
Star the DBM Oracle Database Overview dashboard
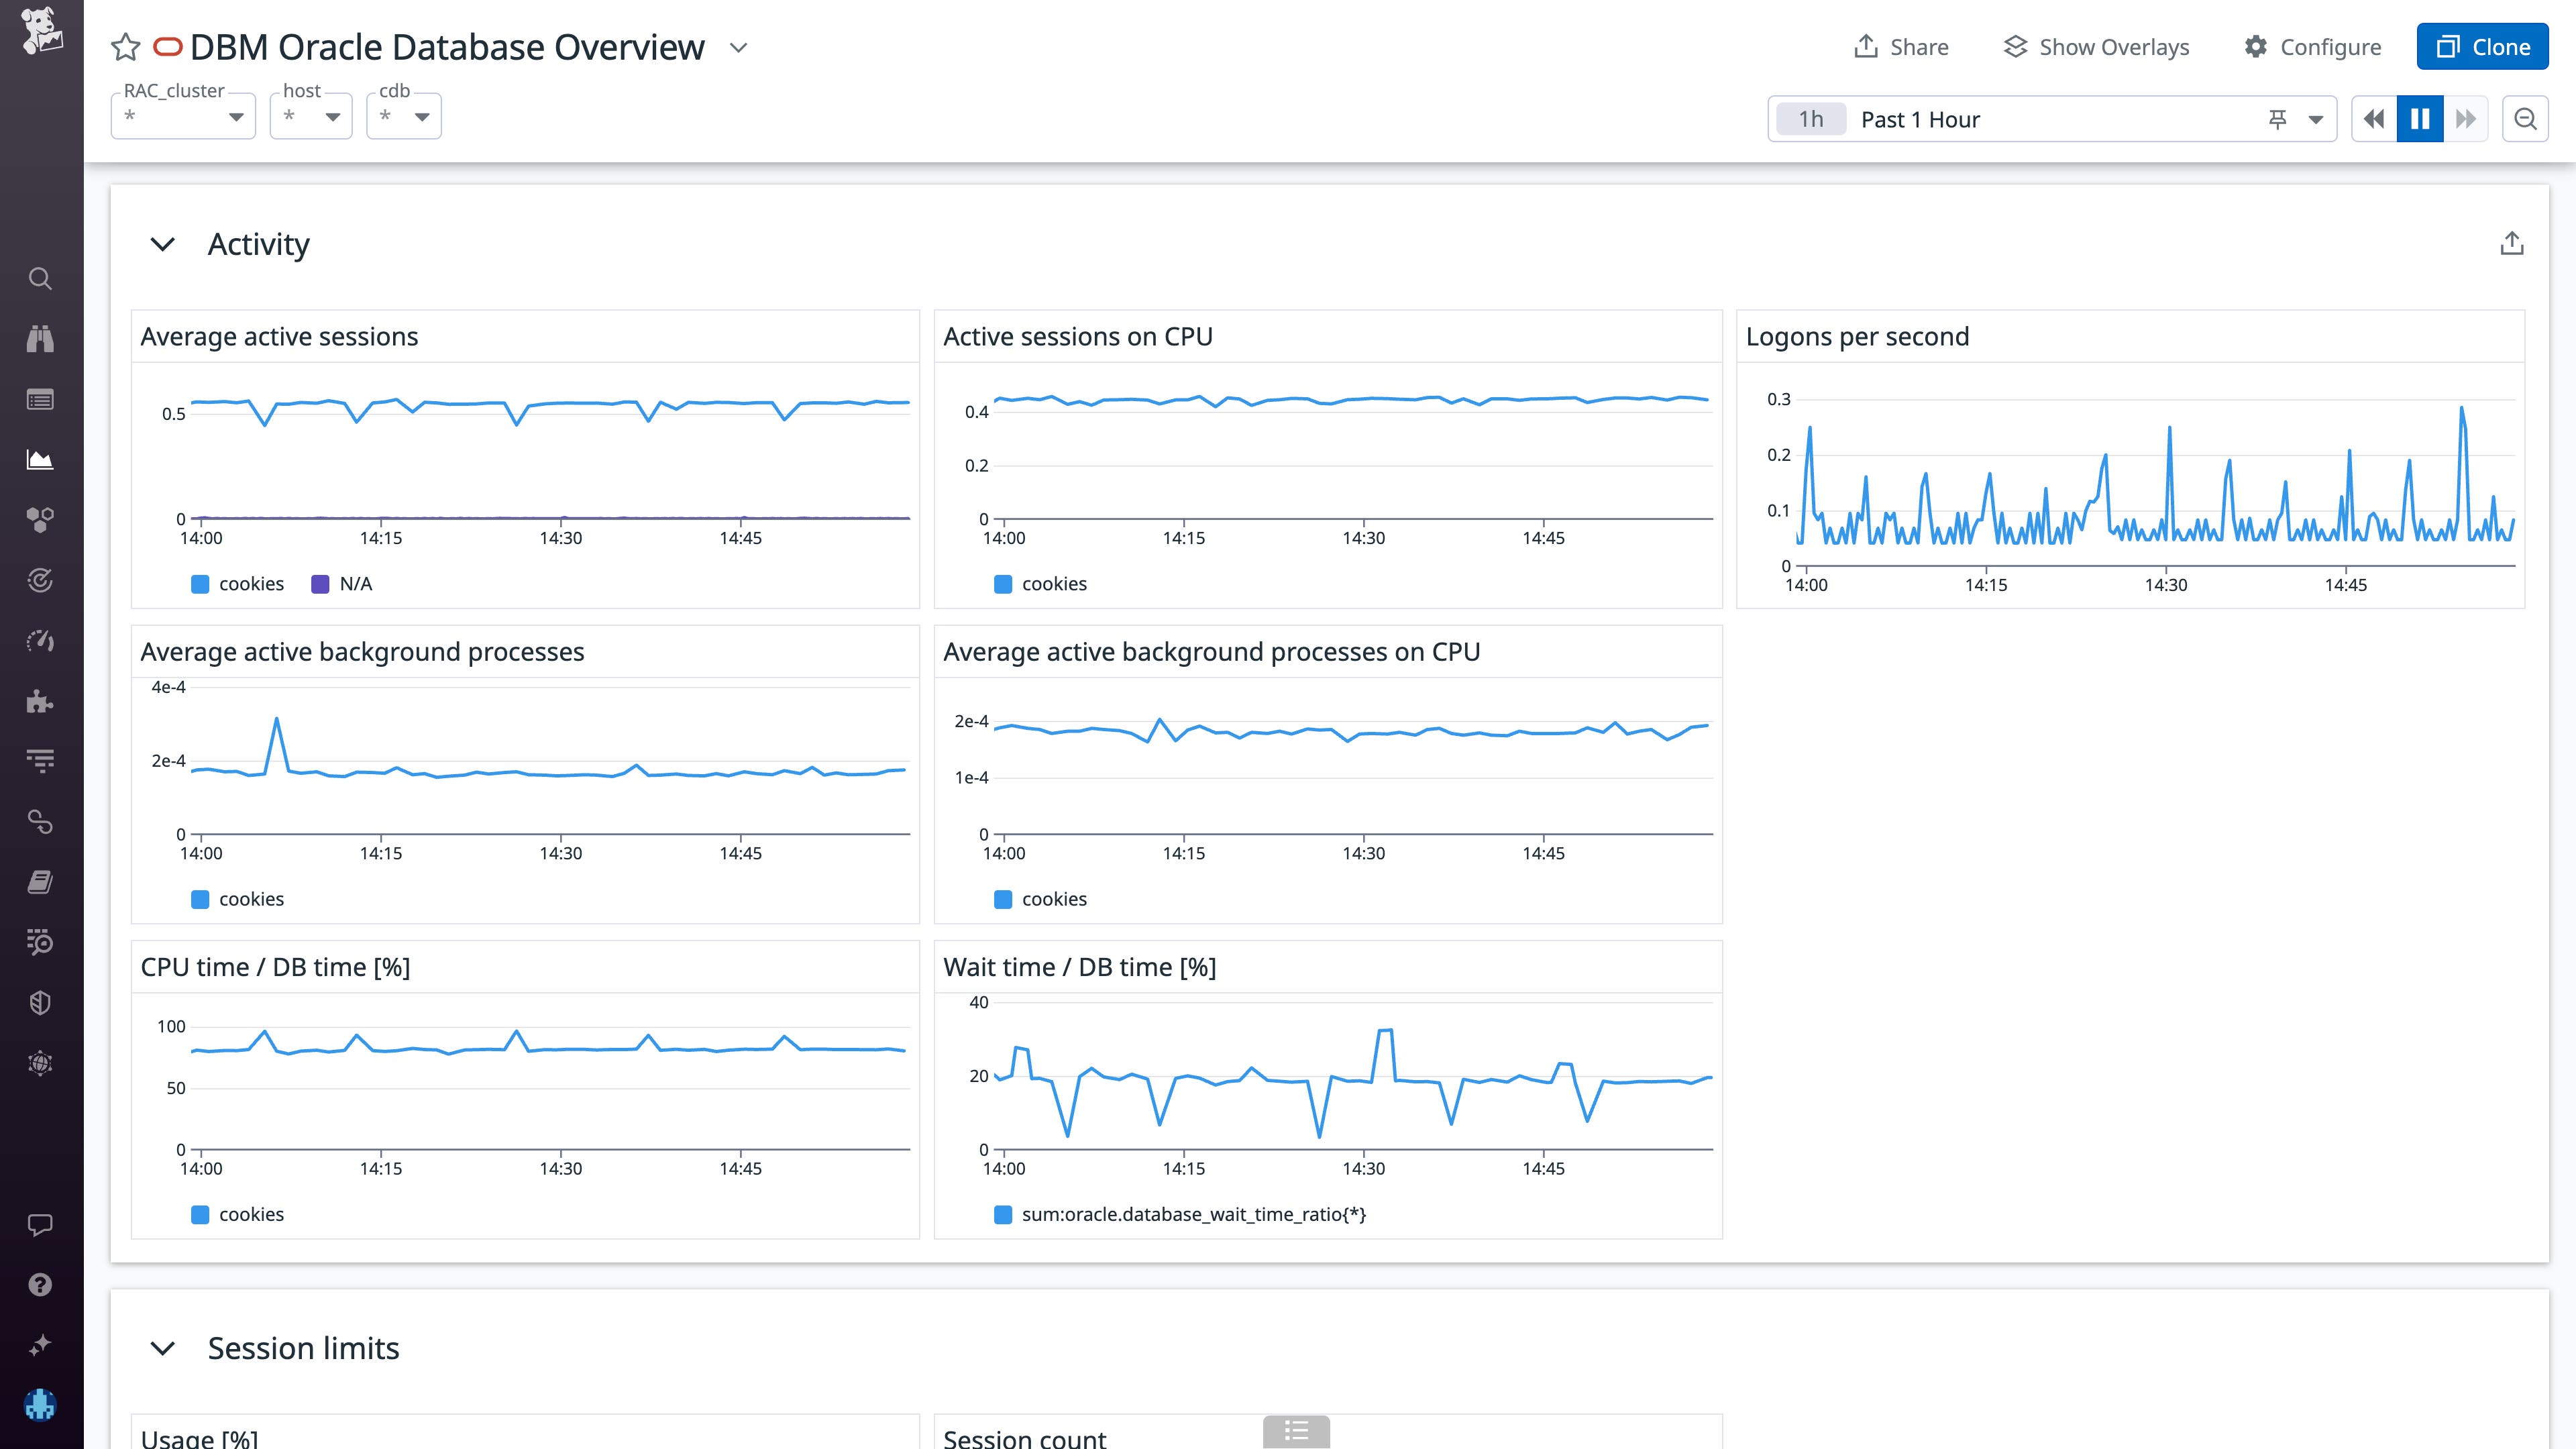pos(125,46)
